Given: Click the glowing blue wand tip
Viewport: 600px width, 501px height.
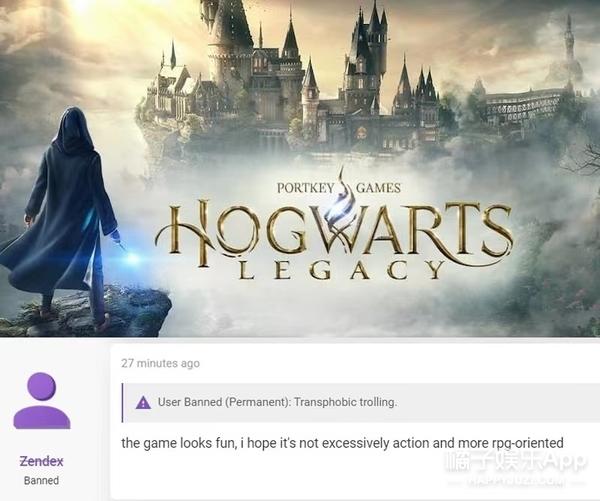Looking at the screenshot, I should coord(132,258).
